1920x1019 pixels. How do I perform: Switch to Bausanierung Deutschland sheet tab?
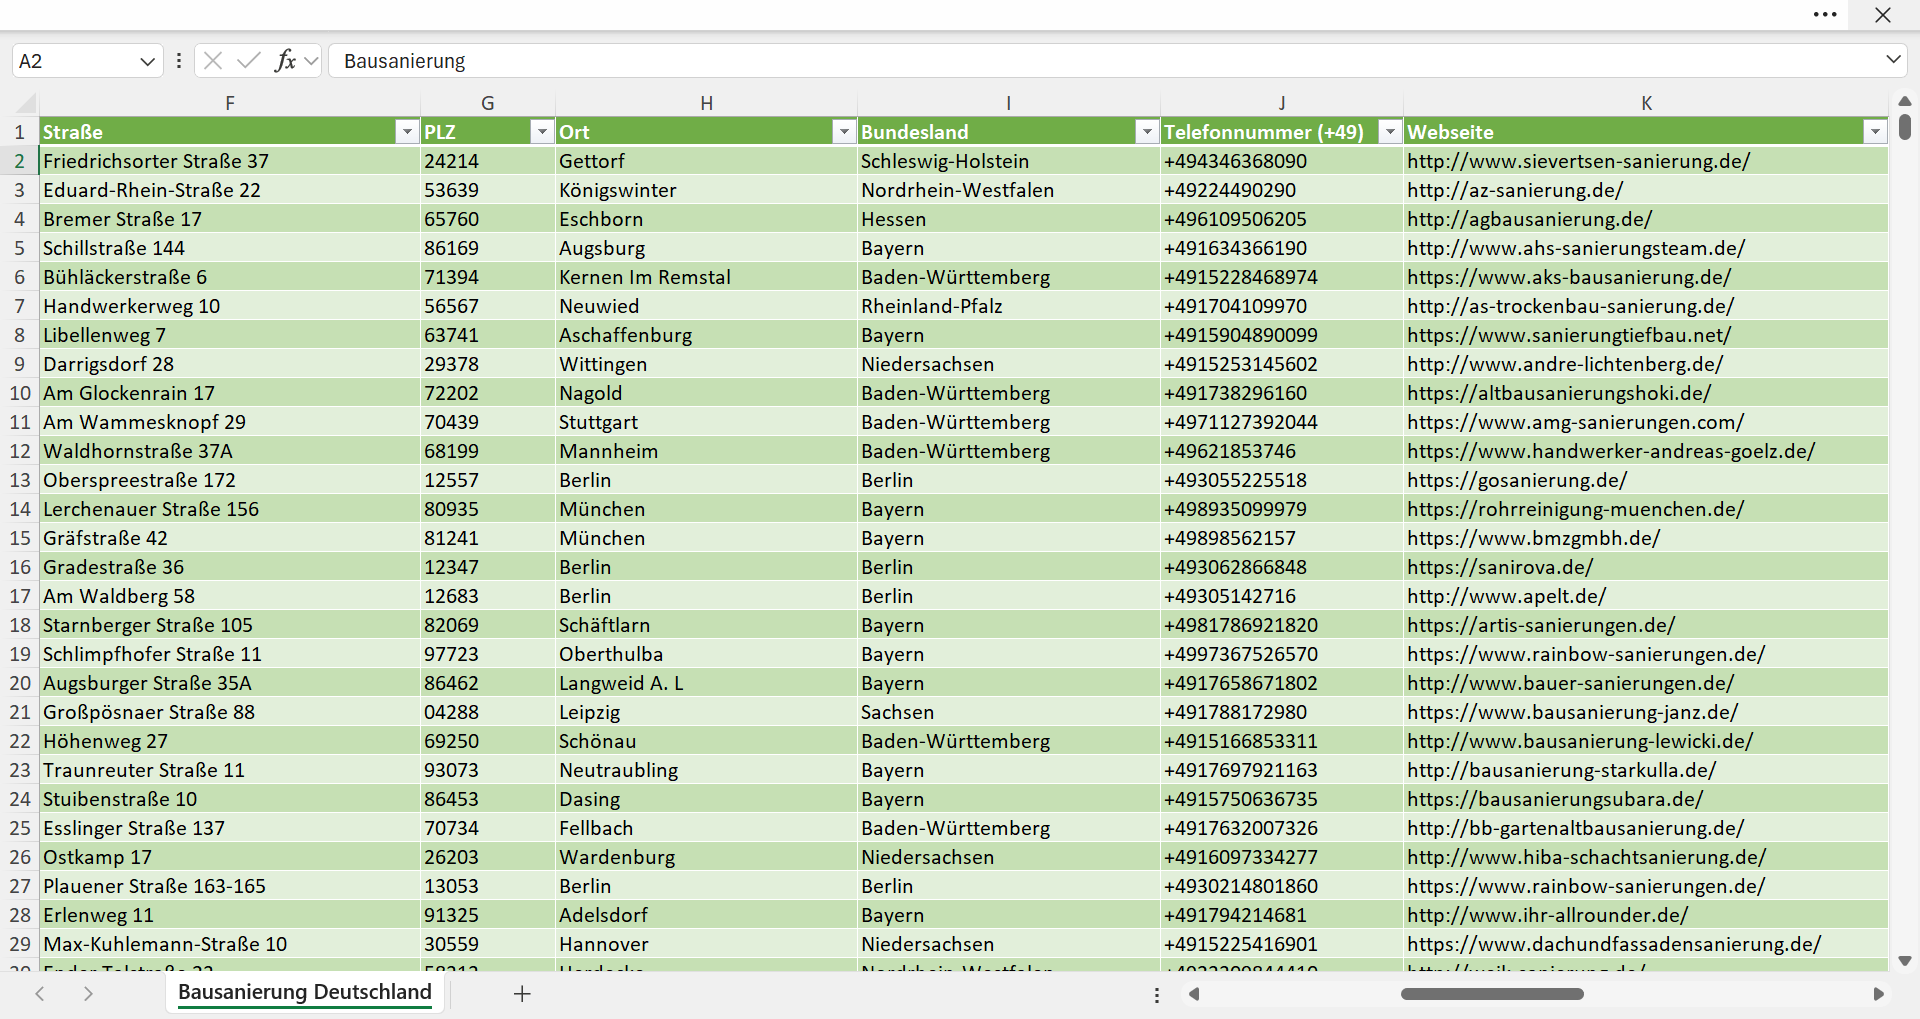click(x=305, y=992)
